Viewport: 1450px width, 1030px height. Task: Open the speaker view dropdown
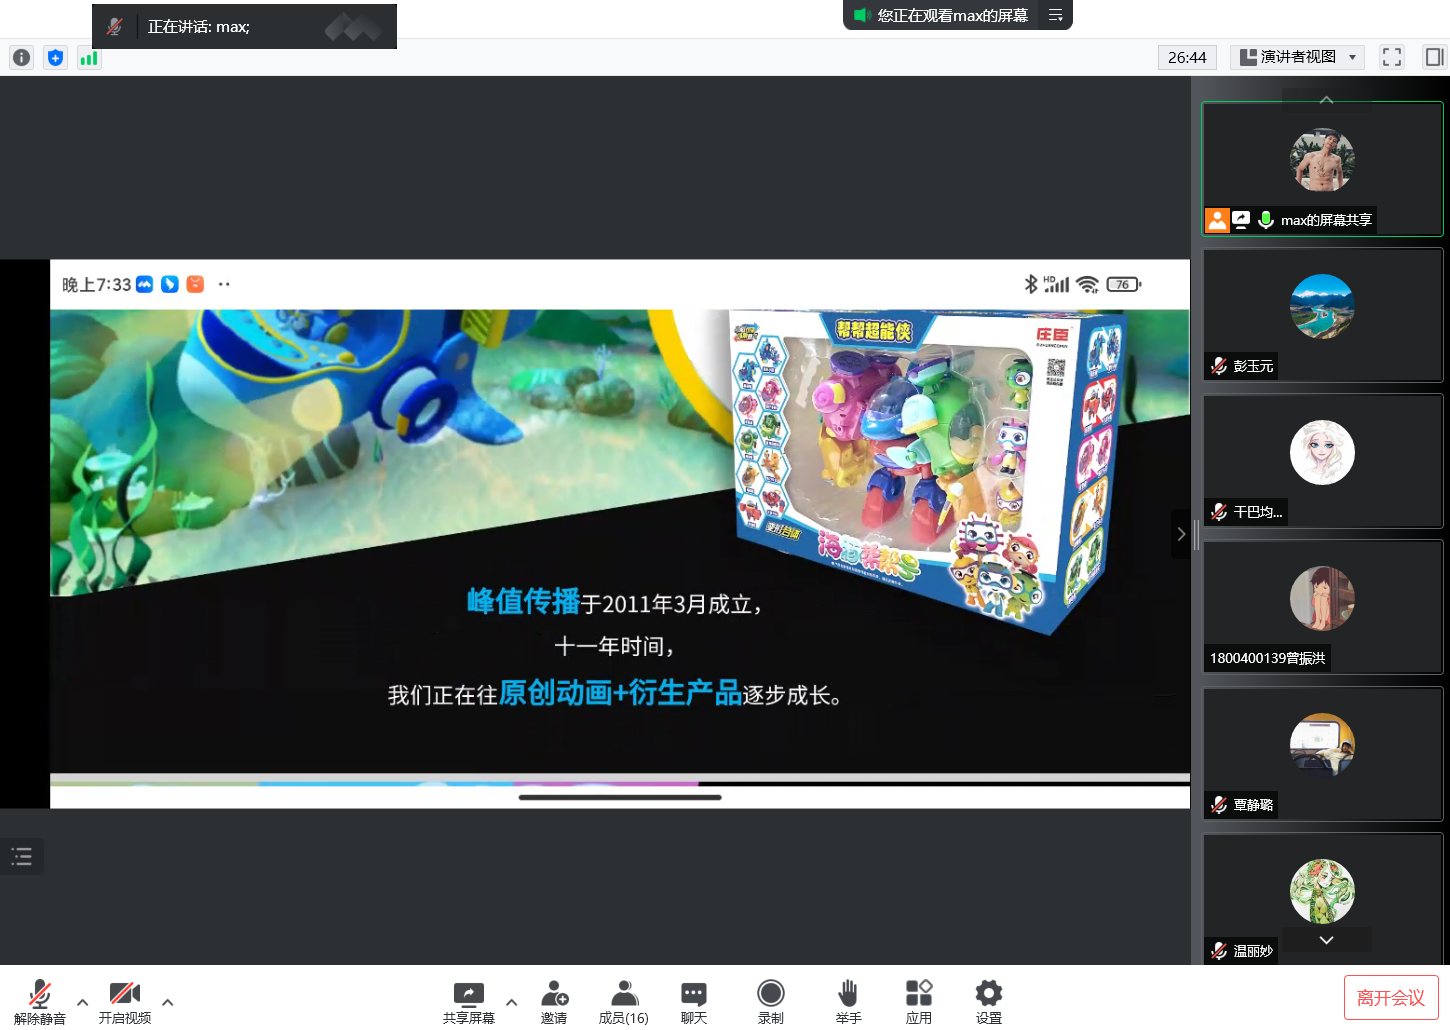(x=1298, y=57)
